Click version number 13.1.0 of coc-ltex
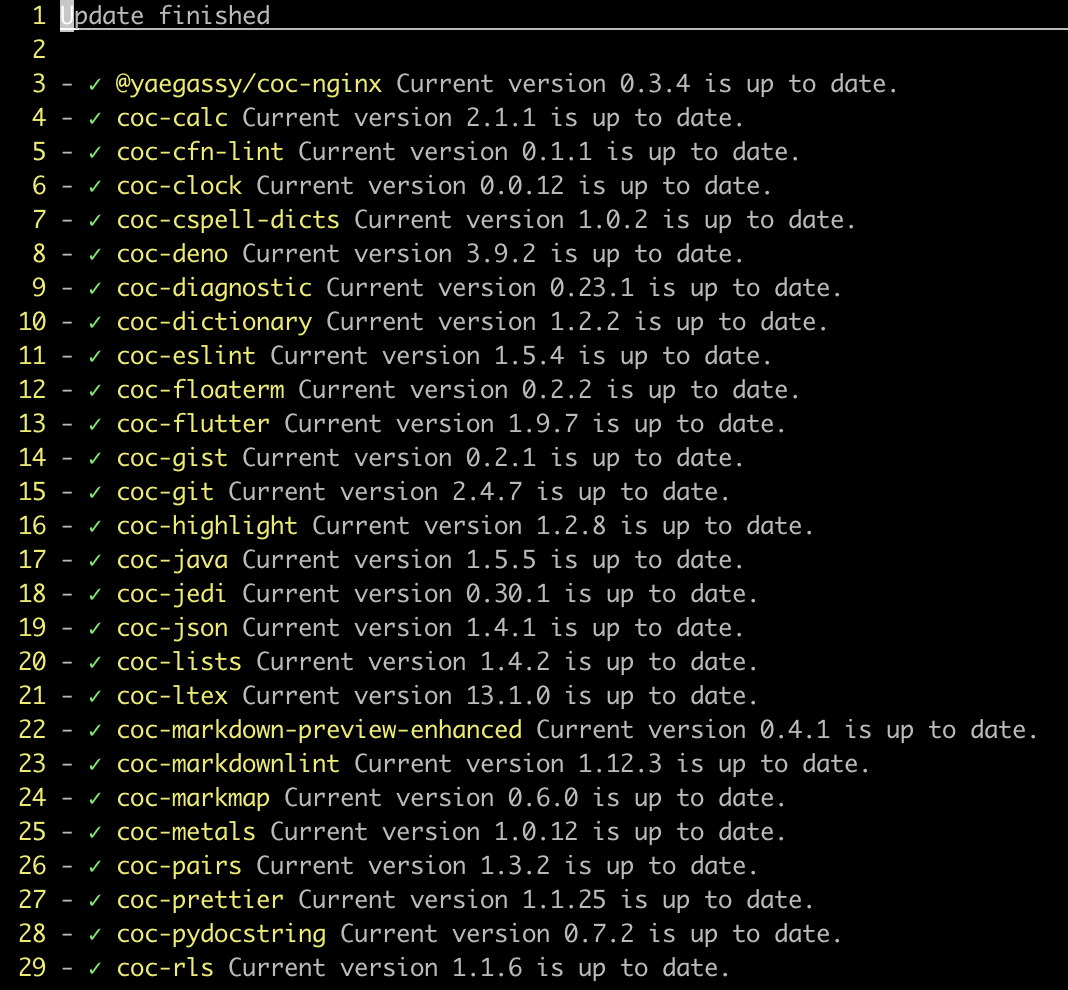Image resolution: width=1068 pixels, height=990 pixels. (x=508, y=696)
